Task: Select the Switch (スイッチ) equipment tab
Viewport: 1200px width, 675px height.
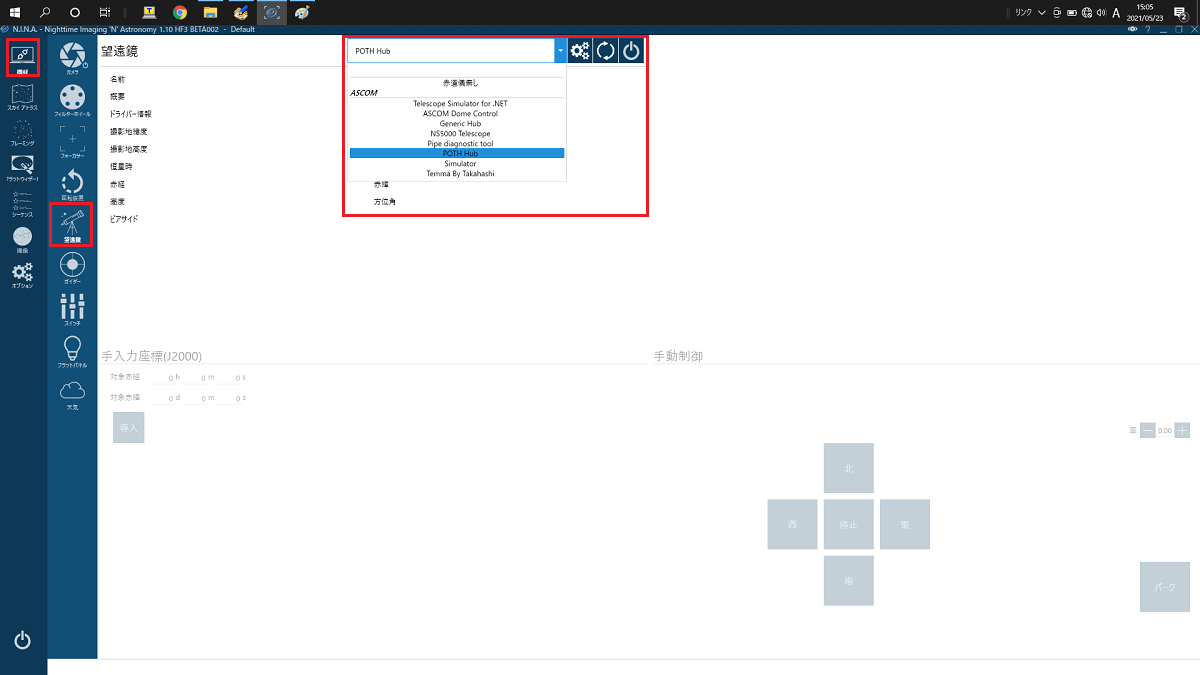Action: (x=72, y=310)
